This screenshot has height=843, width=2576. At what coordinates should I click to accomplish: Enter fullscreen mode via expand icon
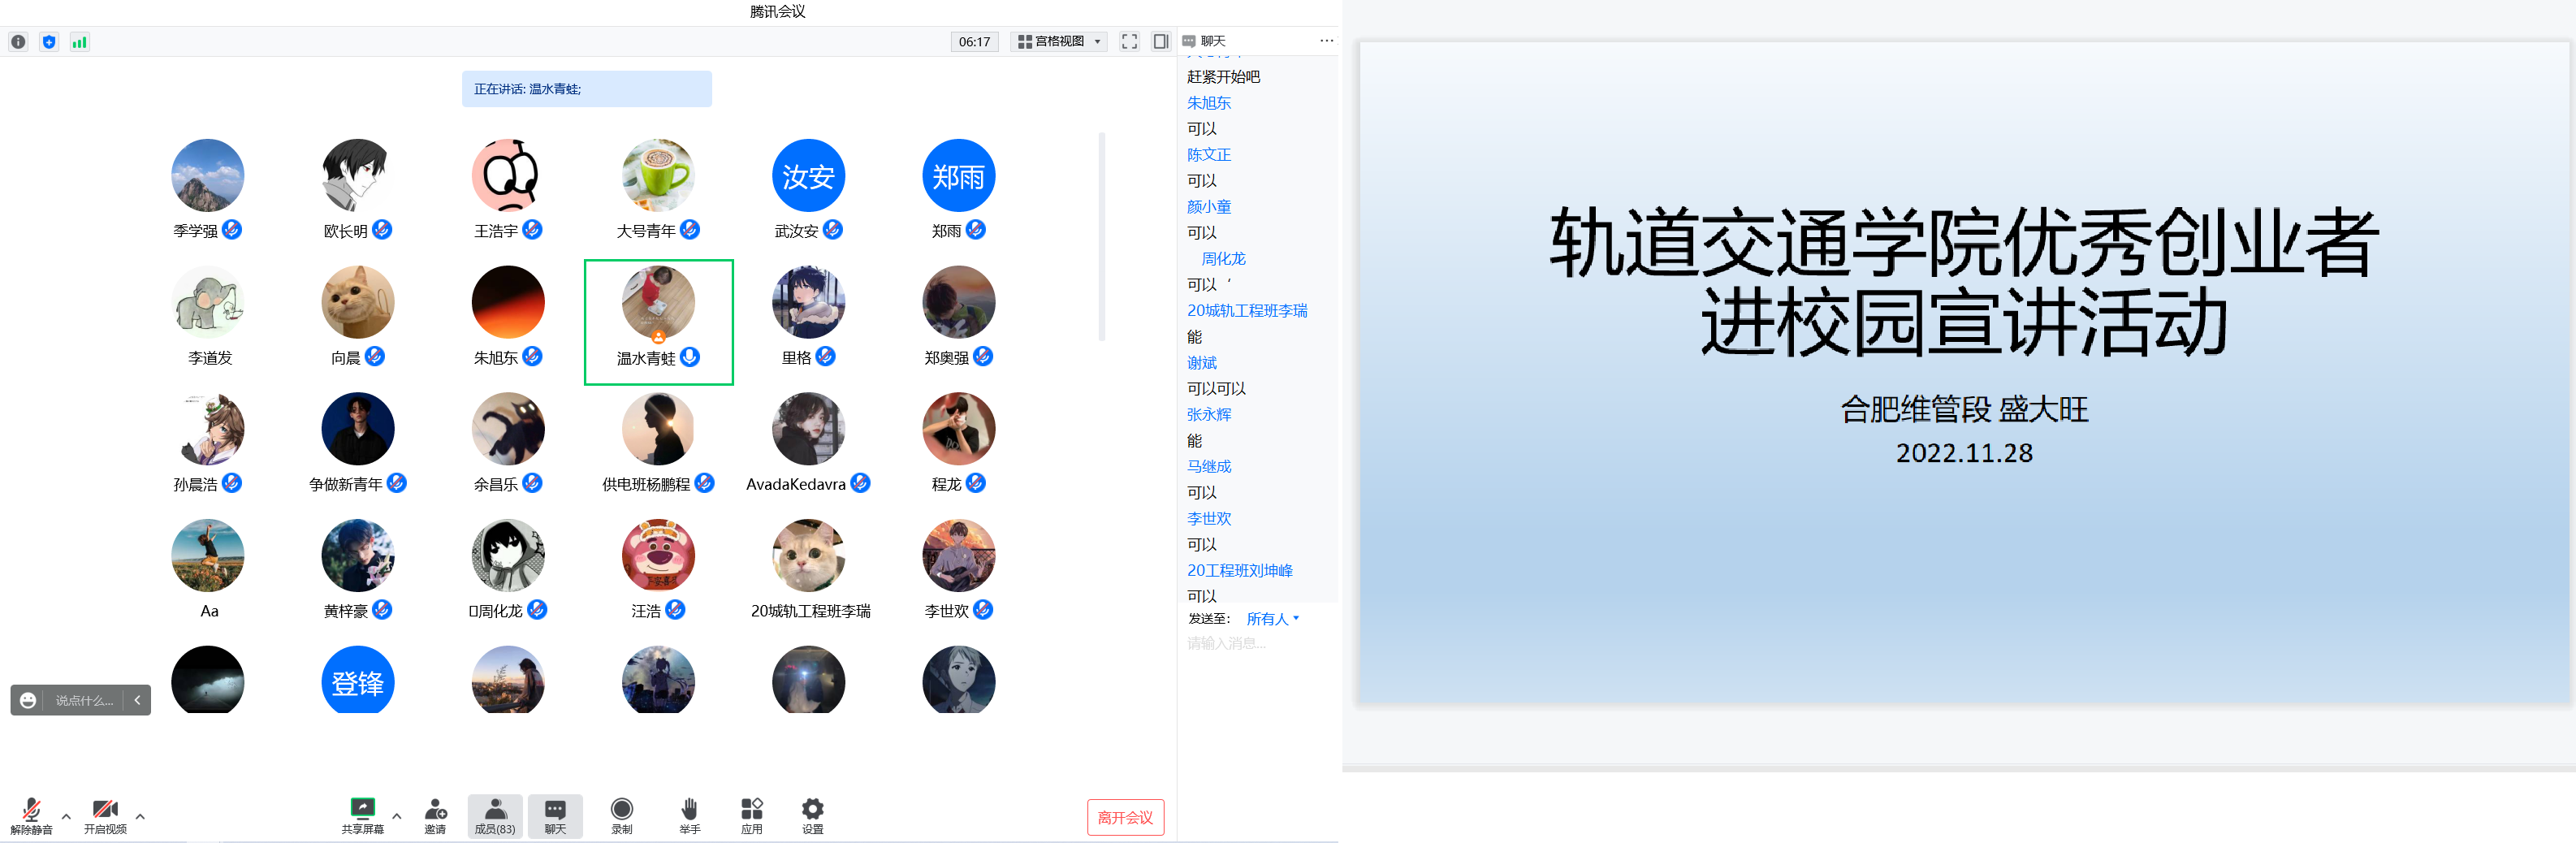pos(1129,41)
